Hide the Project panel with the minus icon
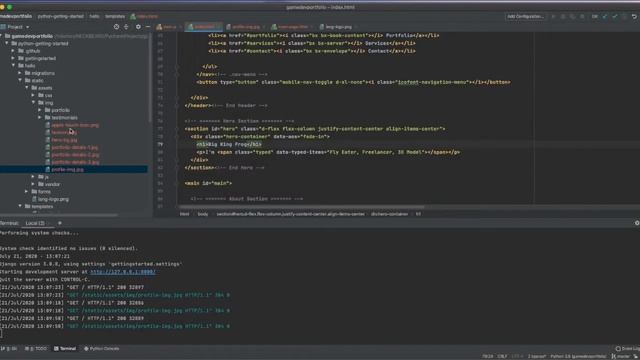640x360 pixels. [x=148, y=27]
